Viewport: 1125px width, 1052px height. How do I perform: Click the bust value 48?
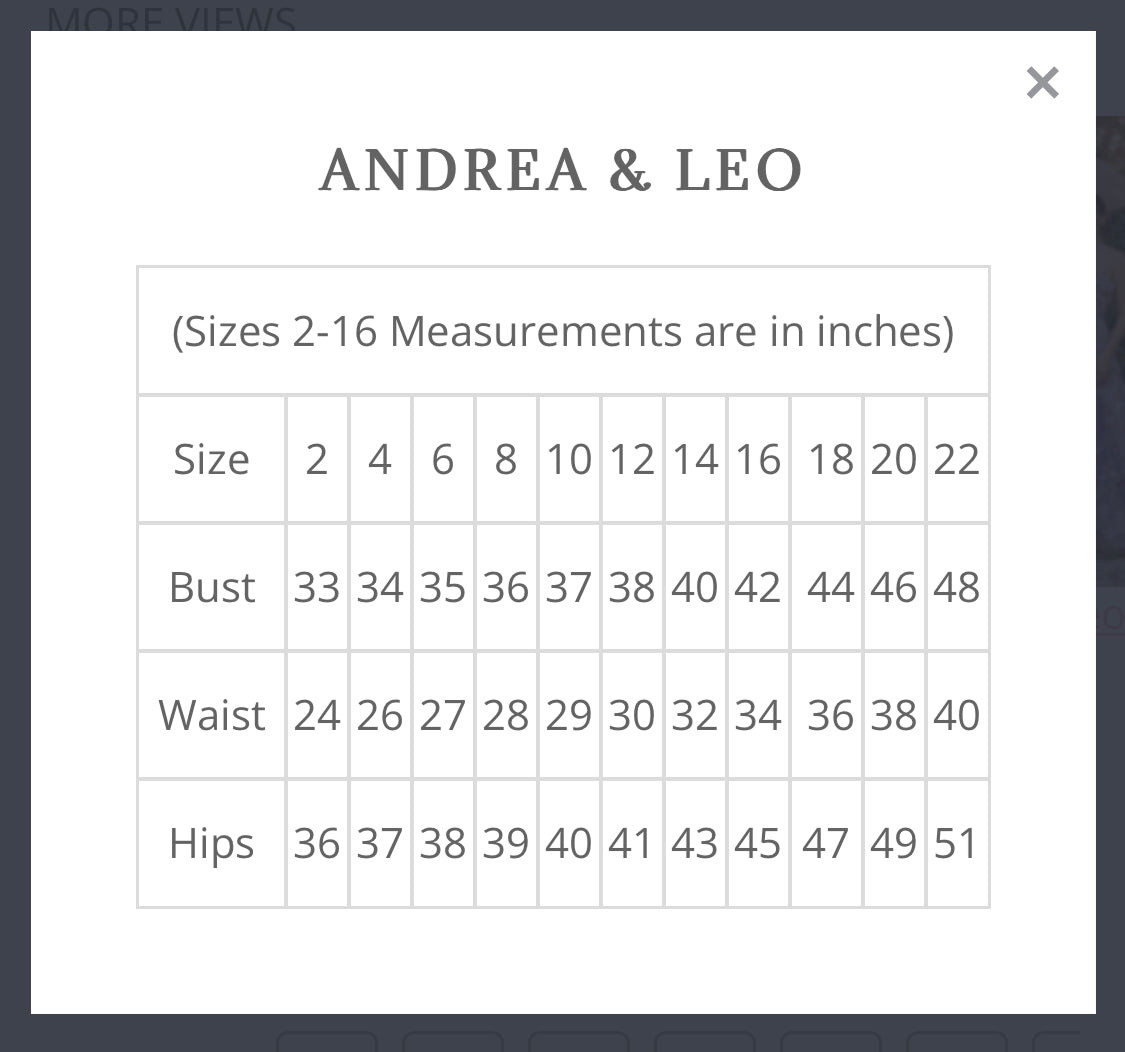(957, 588)
